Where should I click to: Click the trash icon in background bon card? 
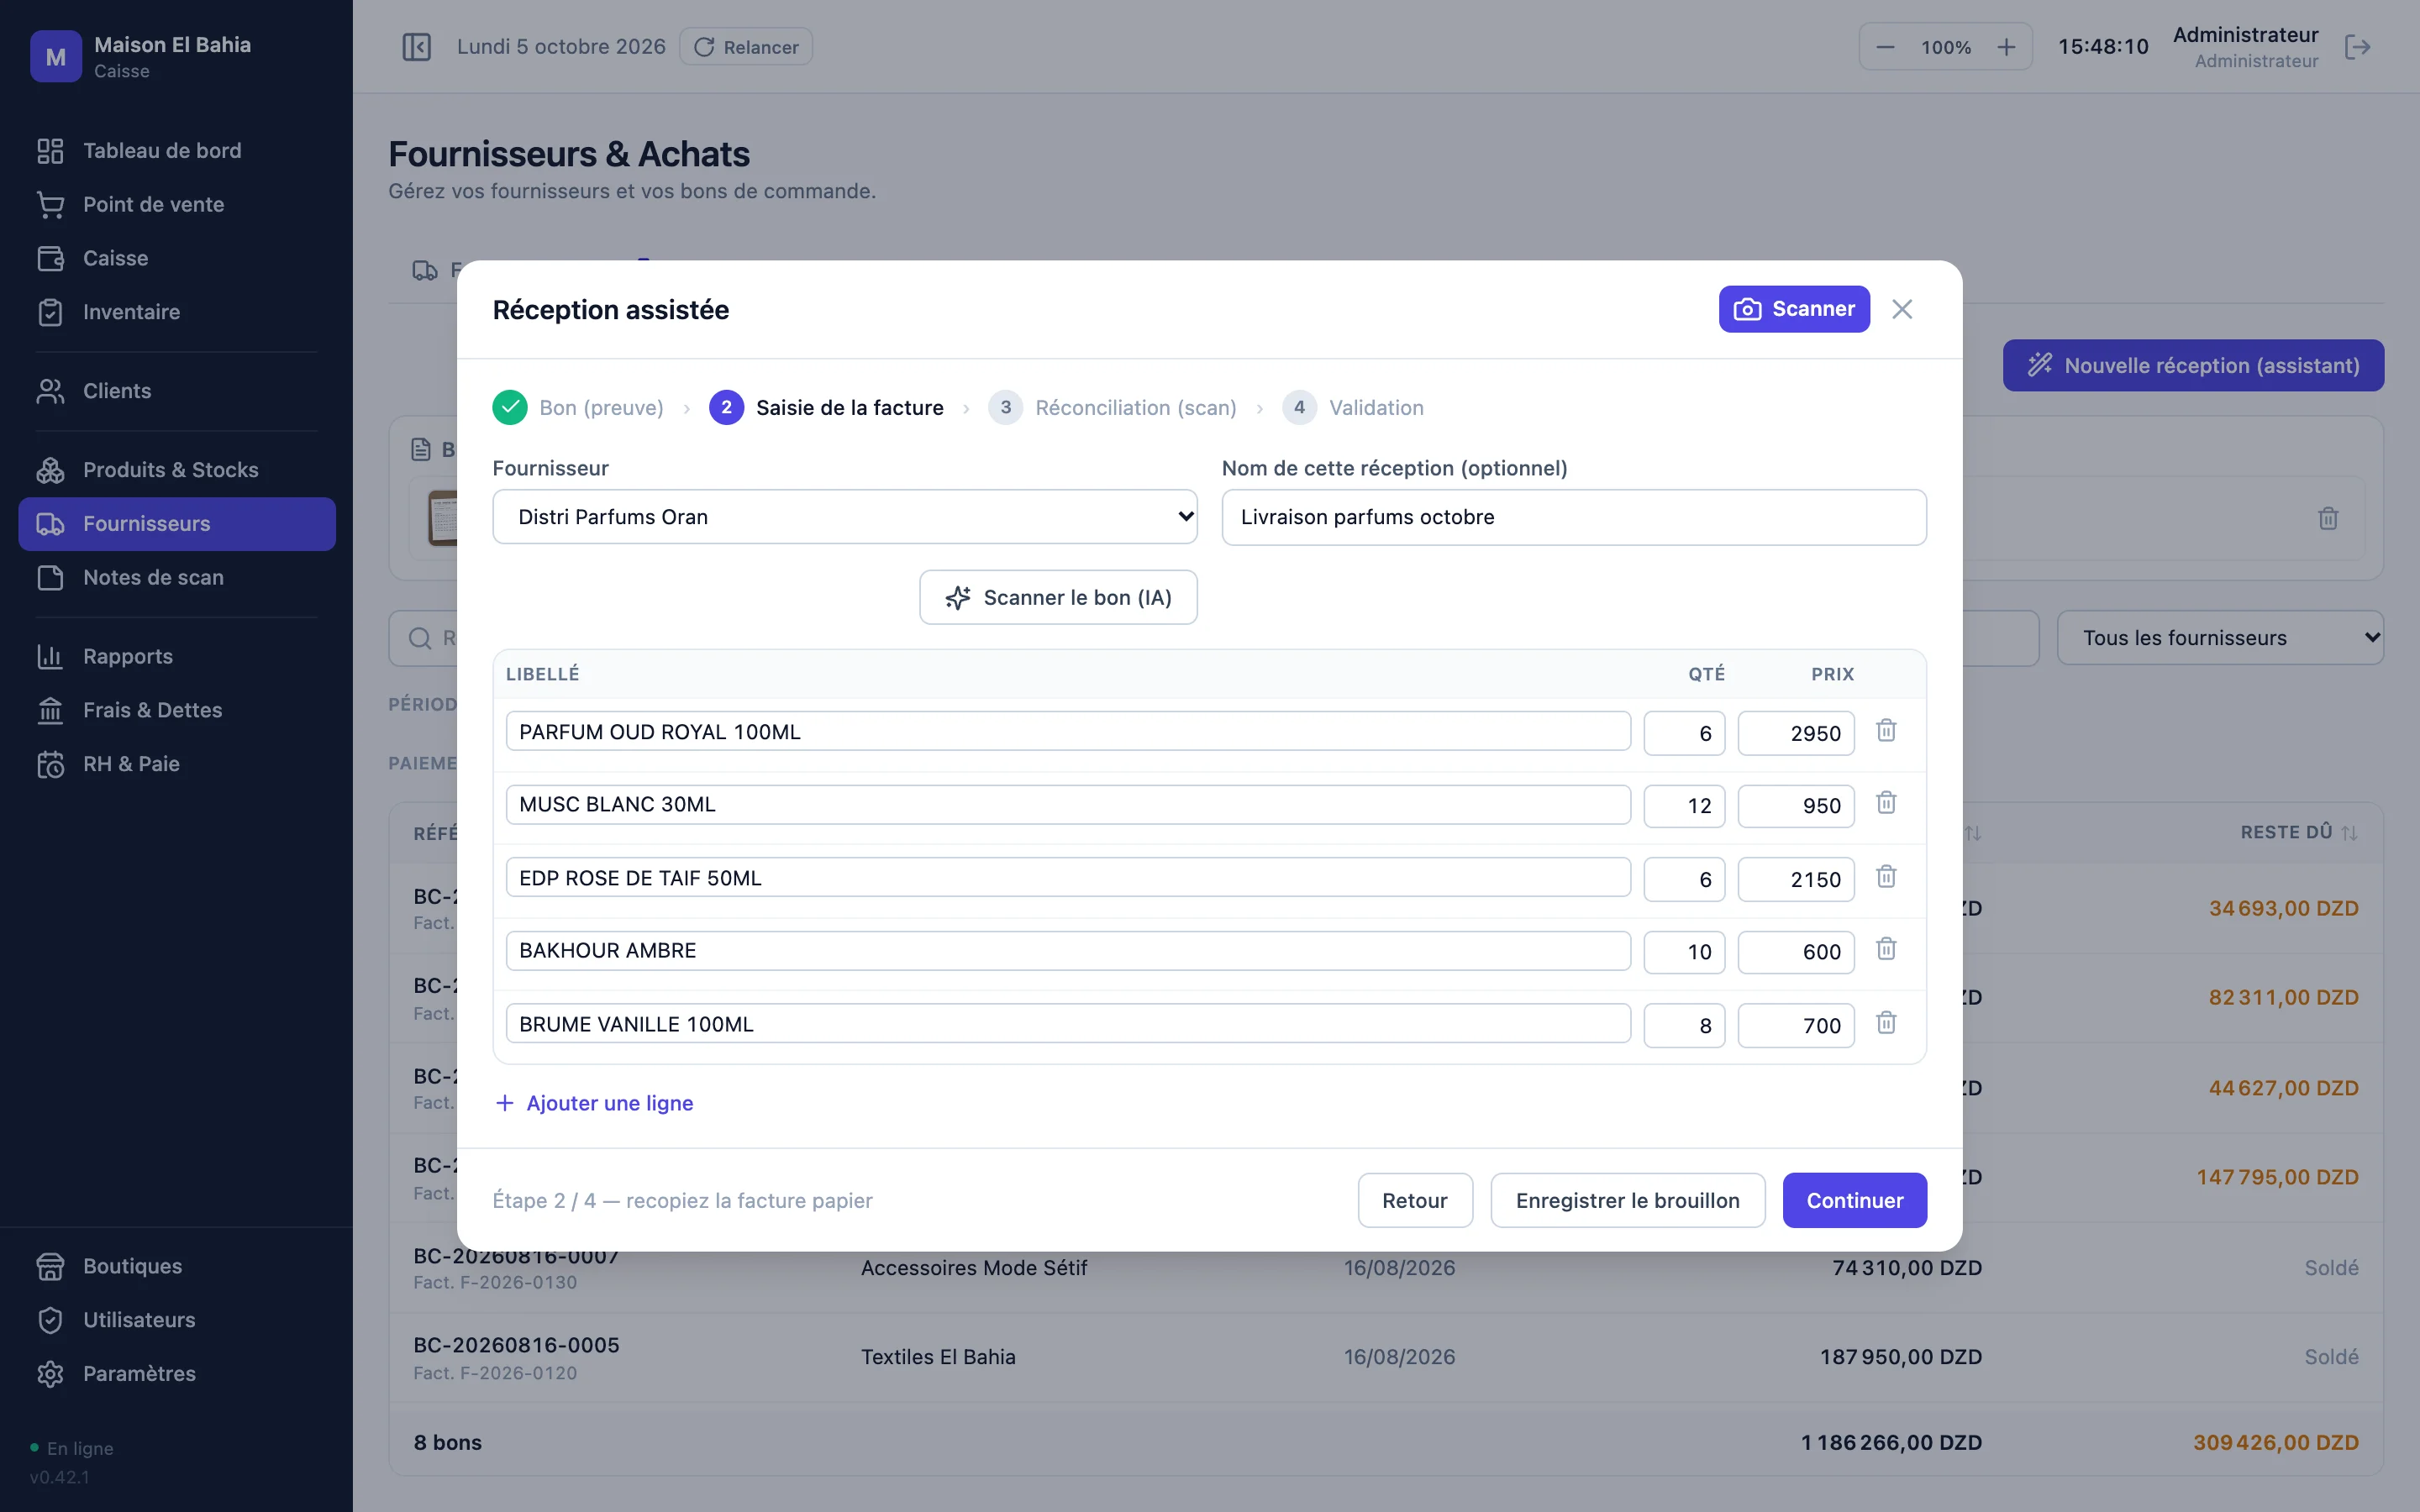coord(2328,518)
